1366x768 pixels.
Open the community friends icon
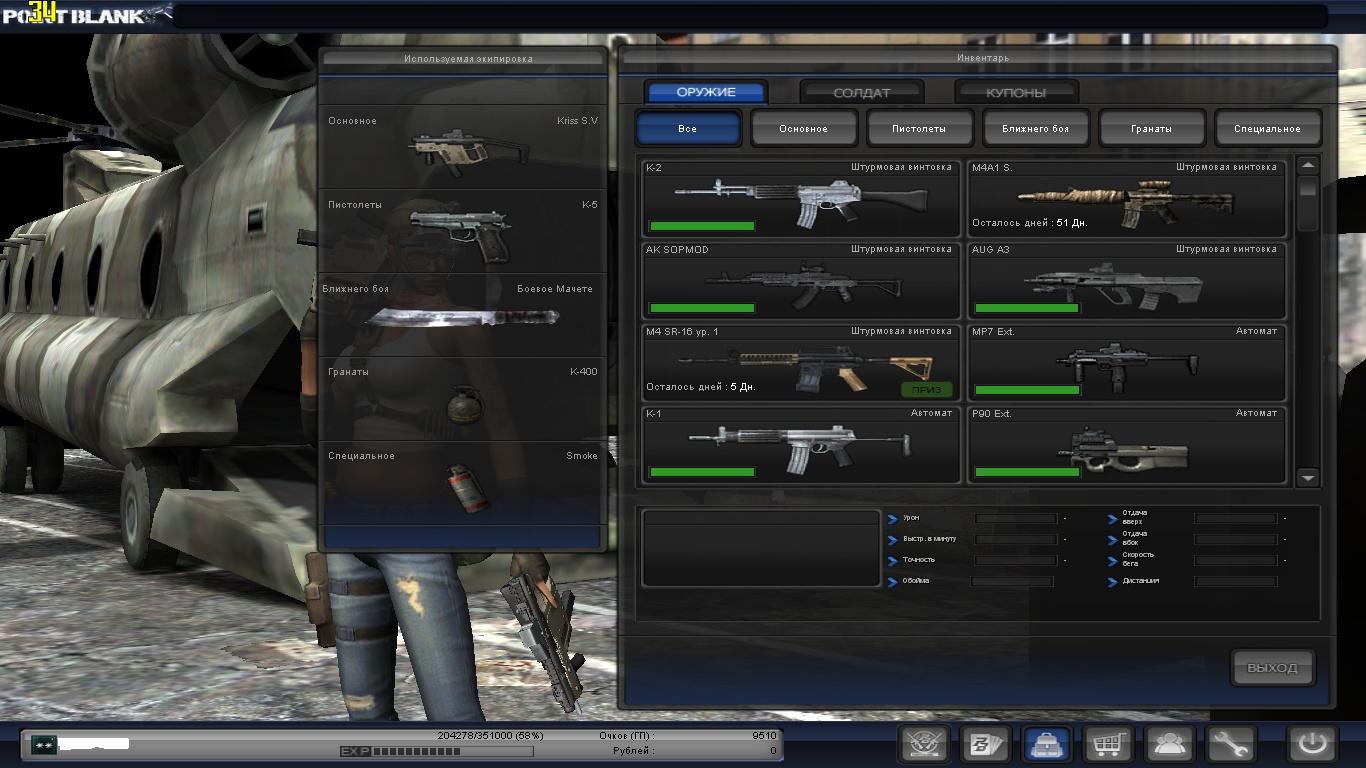click(1169, 744)
